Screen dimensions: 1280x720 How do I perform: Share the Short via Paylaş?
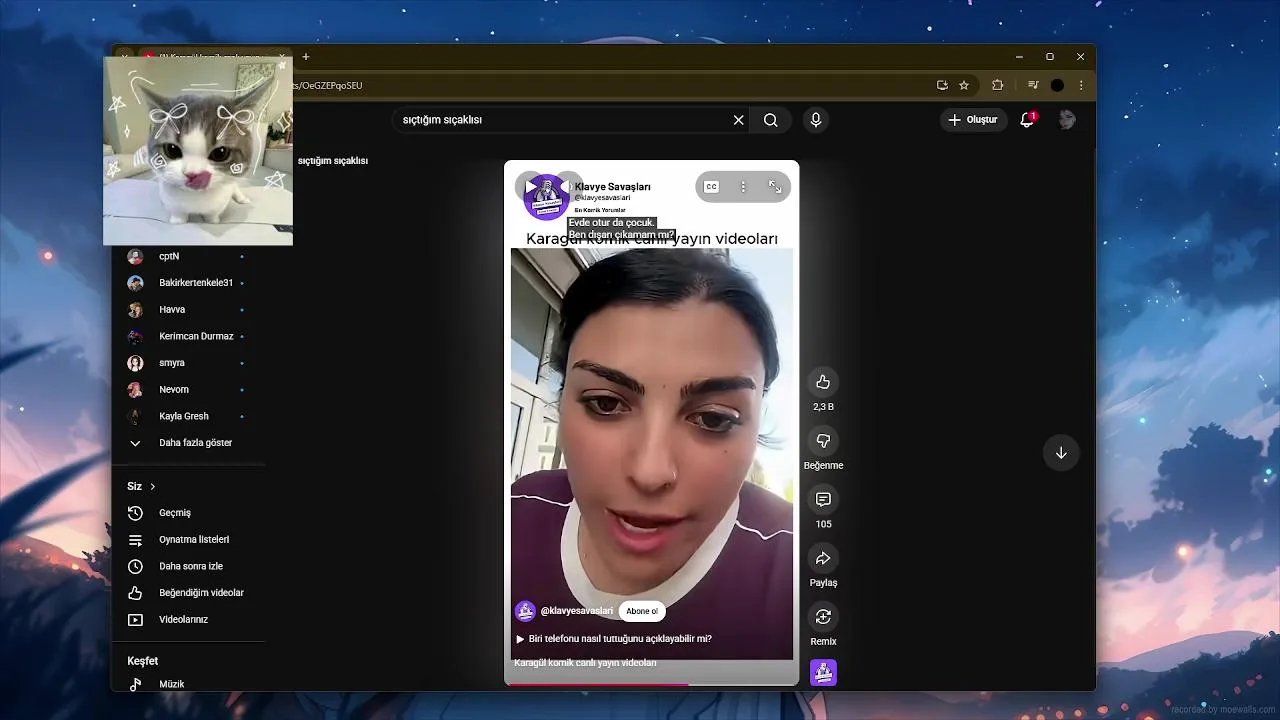(823, 558)
